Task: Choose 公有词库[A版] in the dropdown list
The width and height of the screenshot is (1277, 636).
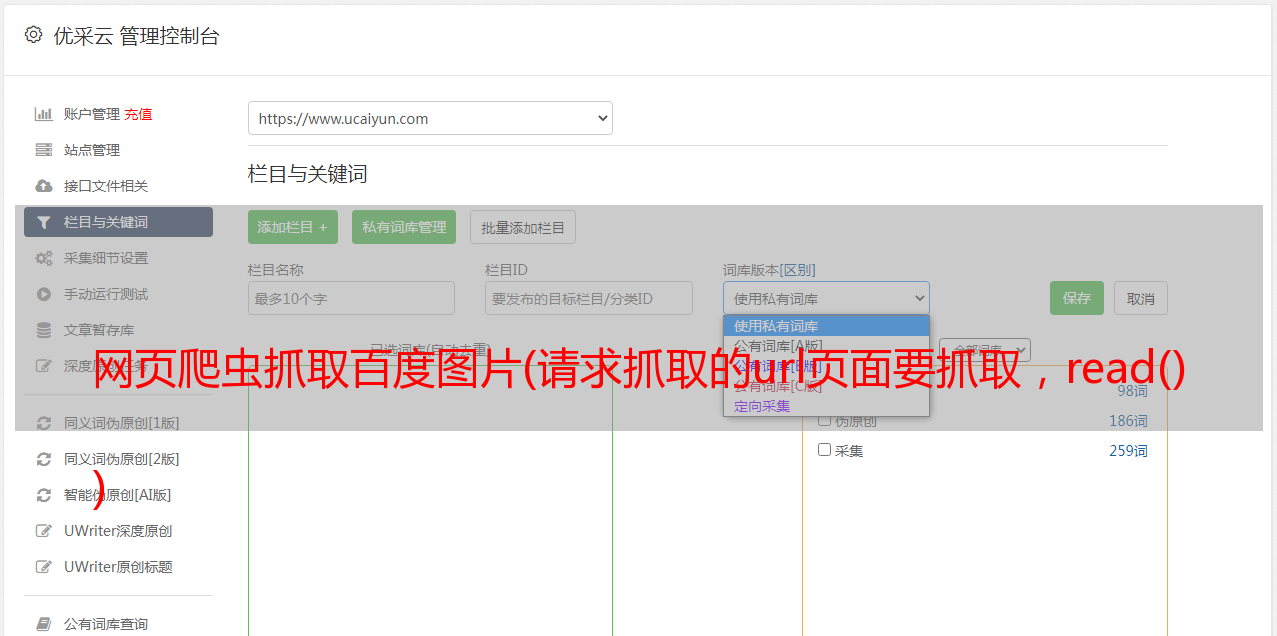Action: point(826,345)
